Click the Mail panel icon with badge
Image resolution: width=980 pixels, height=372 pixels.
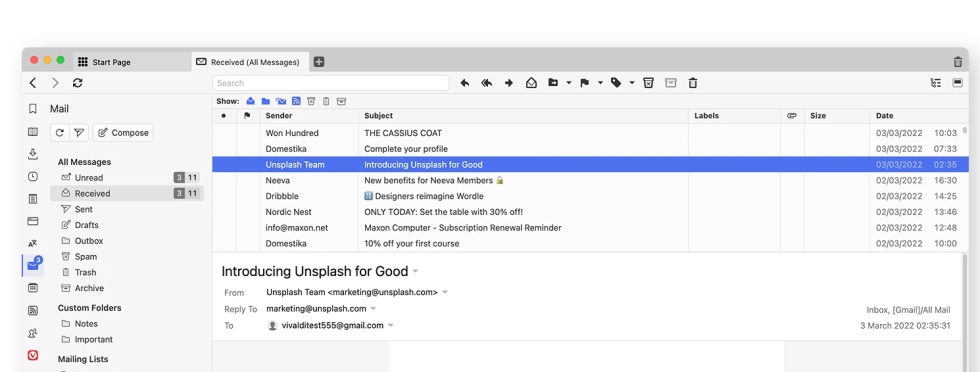point(33,265)
